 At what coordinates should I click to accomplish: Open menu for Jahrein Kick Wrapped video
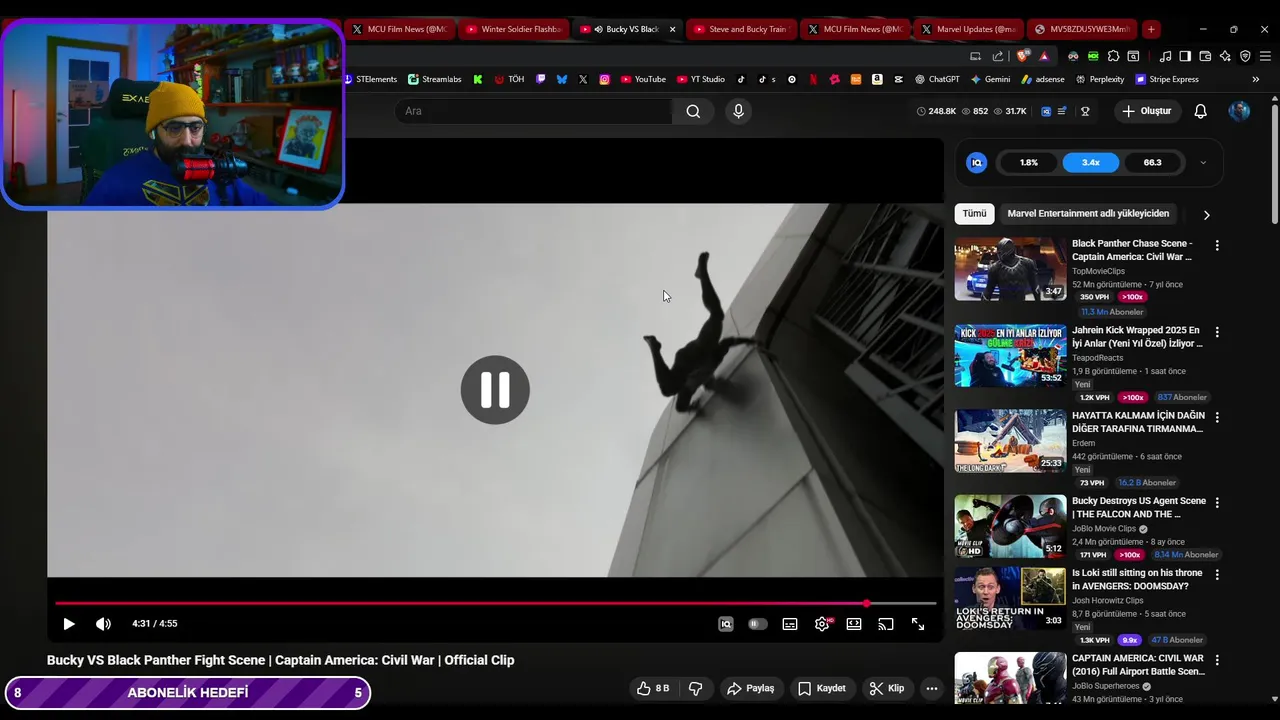point(1217,331)
